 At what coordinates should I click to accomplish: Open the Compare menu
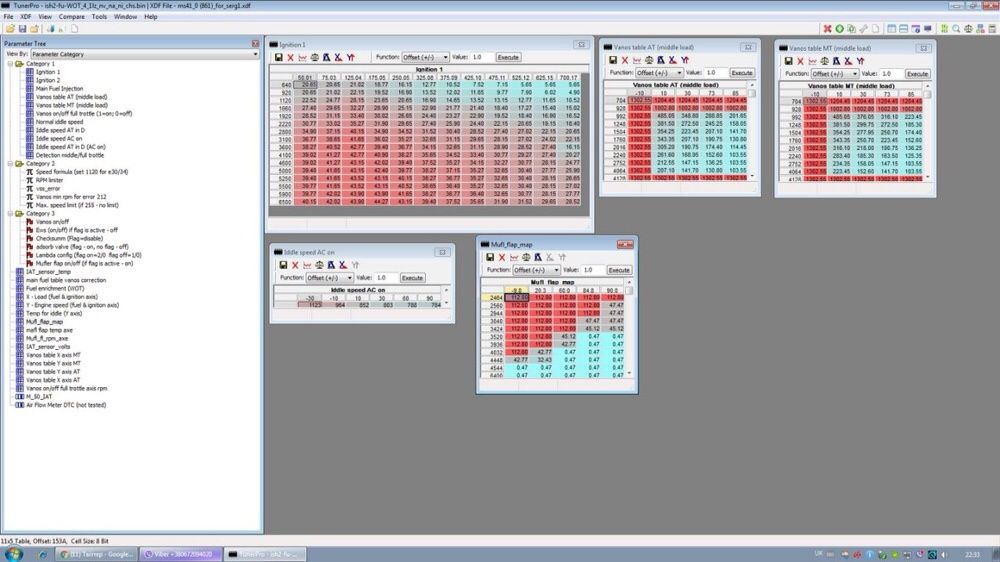[71, 17]
